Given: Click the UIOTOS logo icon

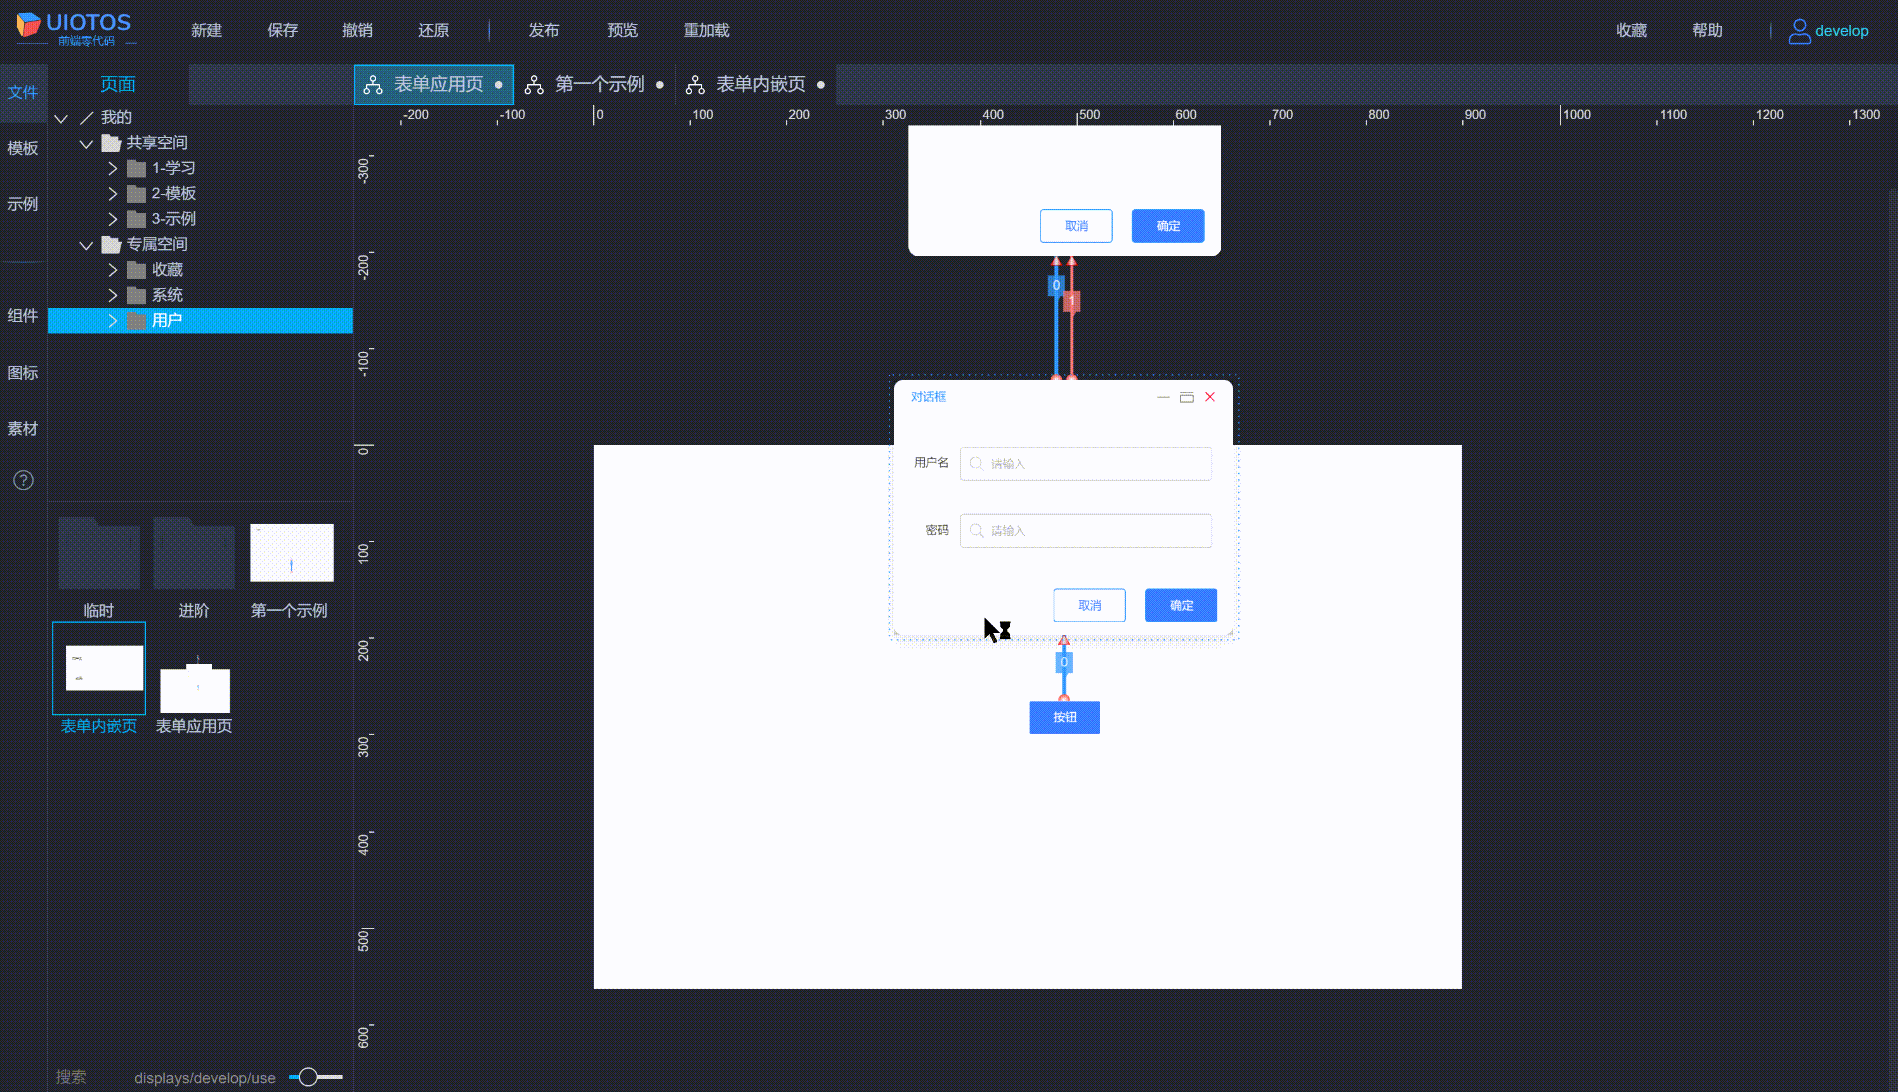Looking at the screenshot, I should point(29,25).
